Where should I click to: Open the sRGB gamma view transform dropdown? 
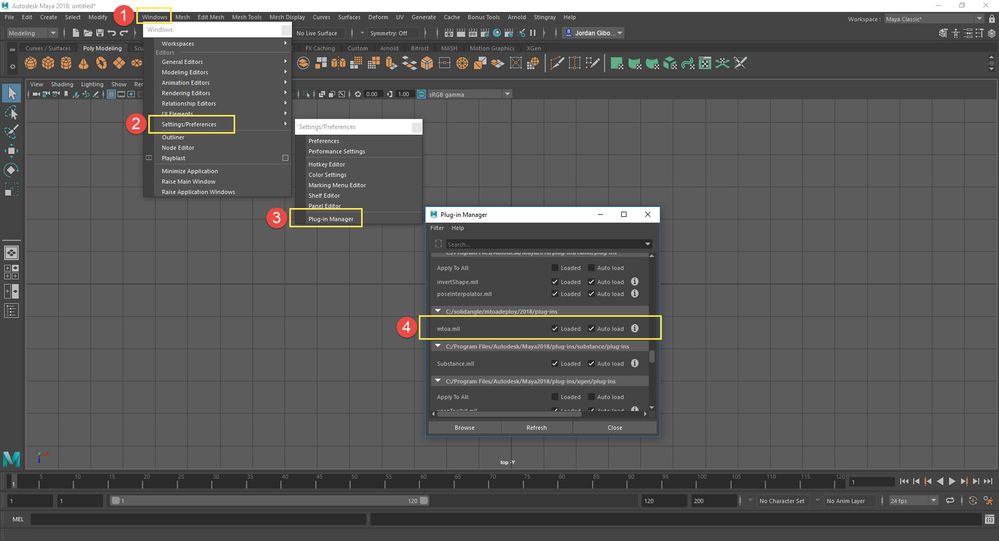pos(470,94)
